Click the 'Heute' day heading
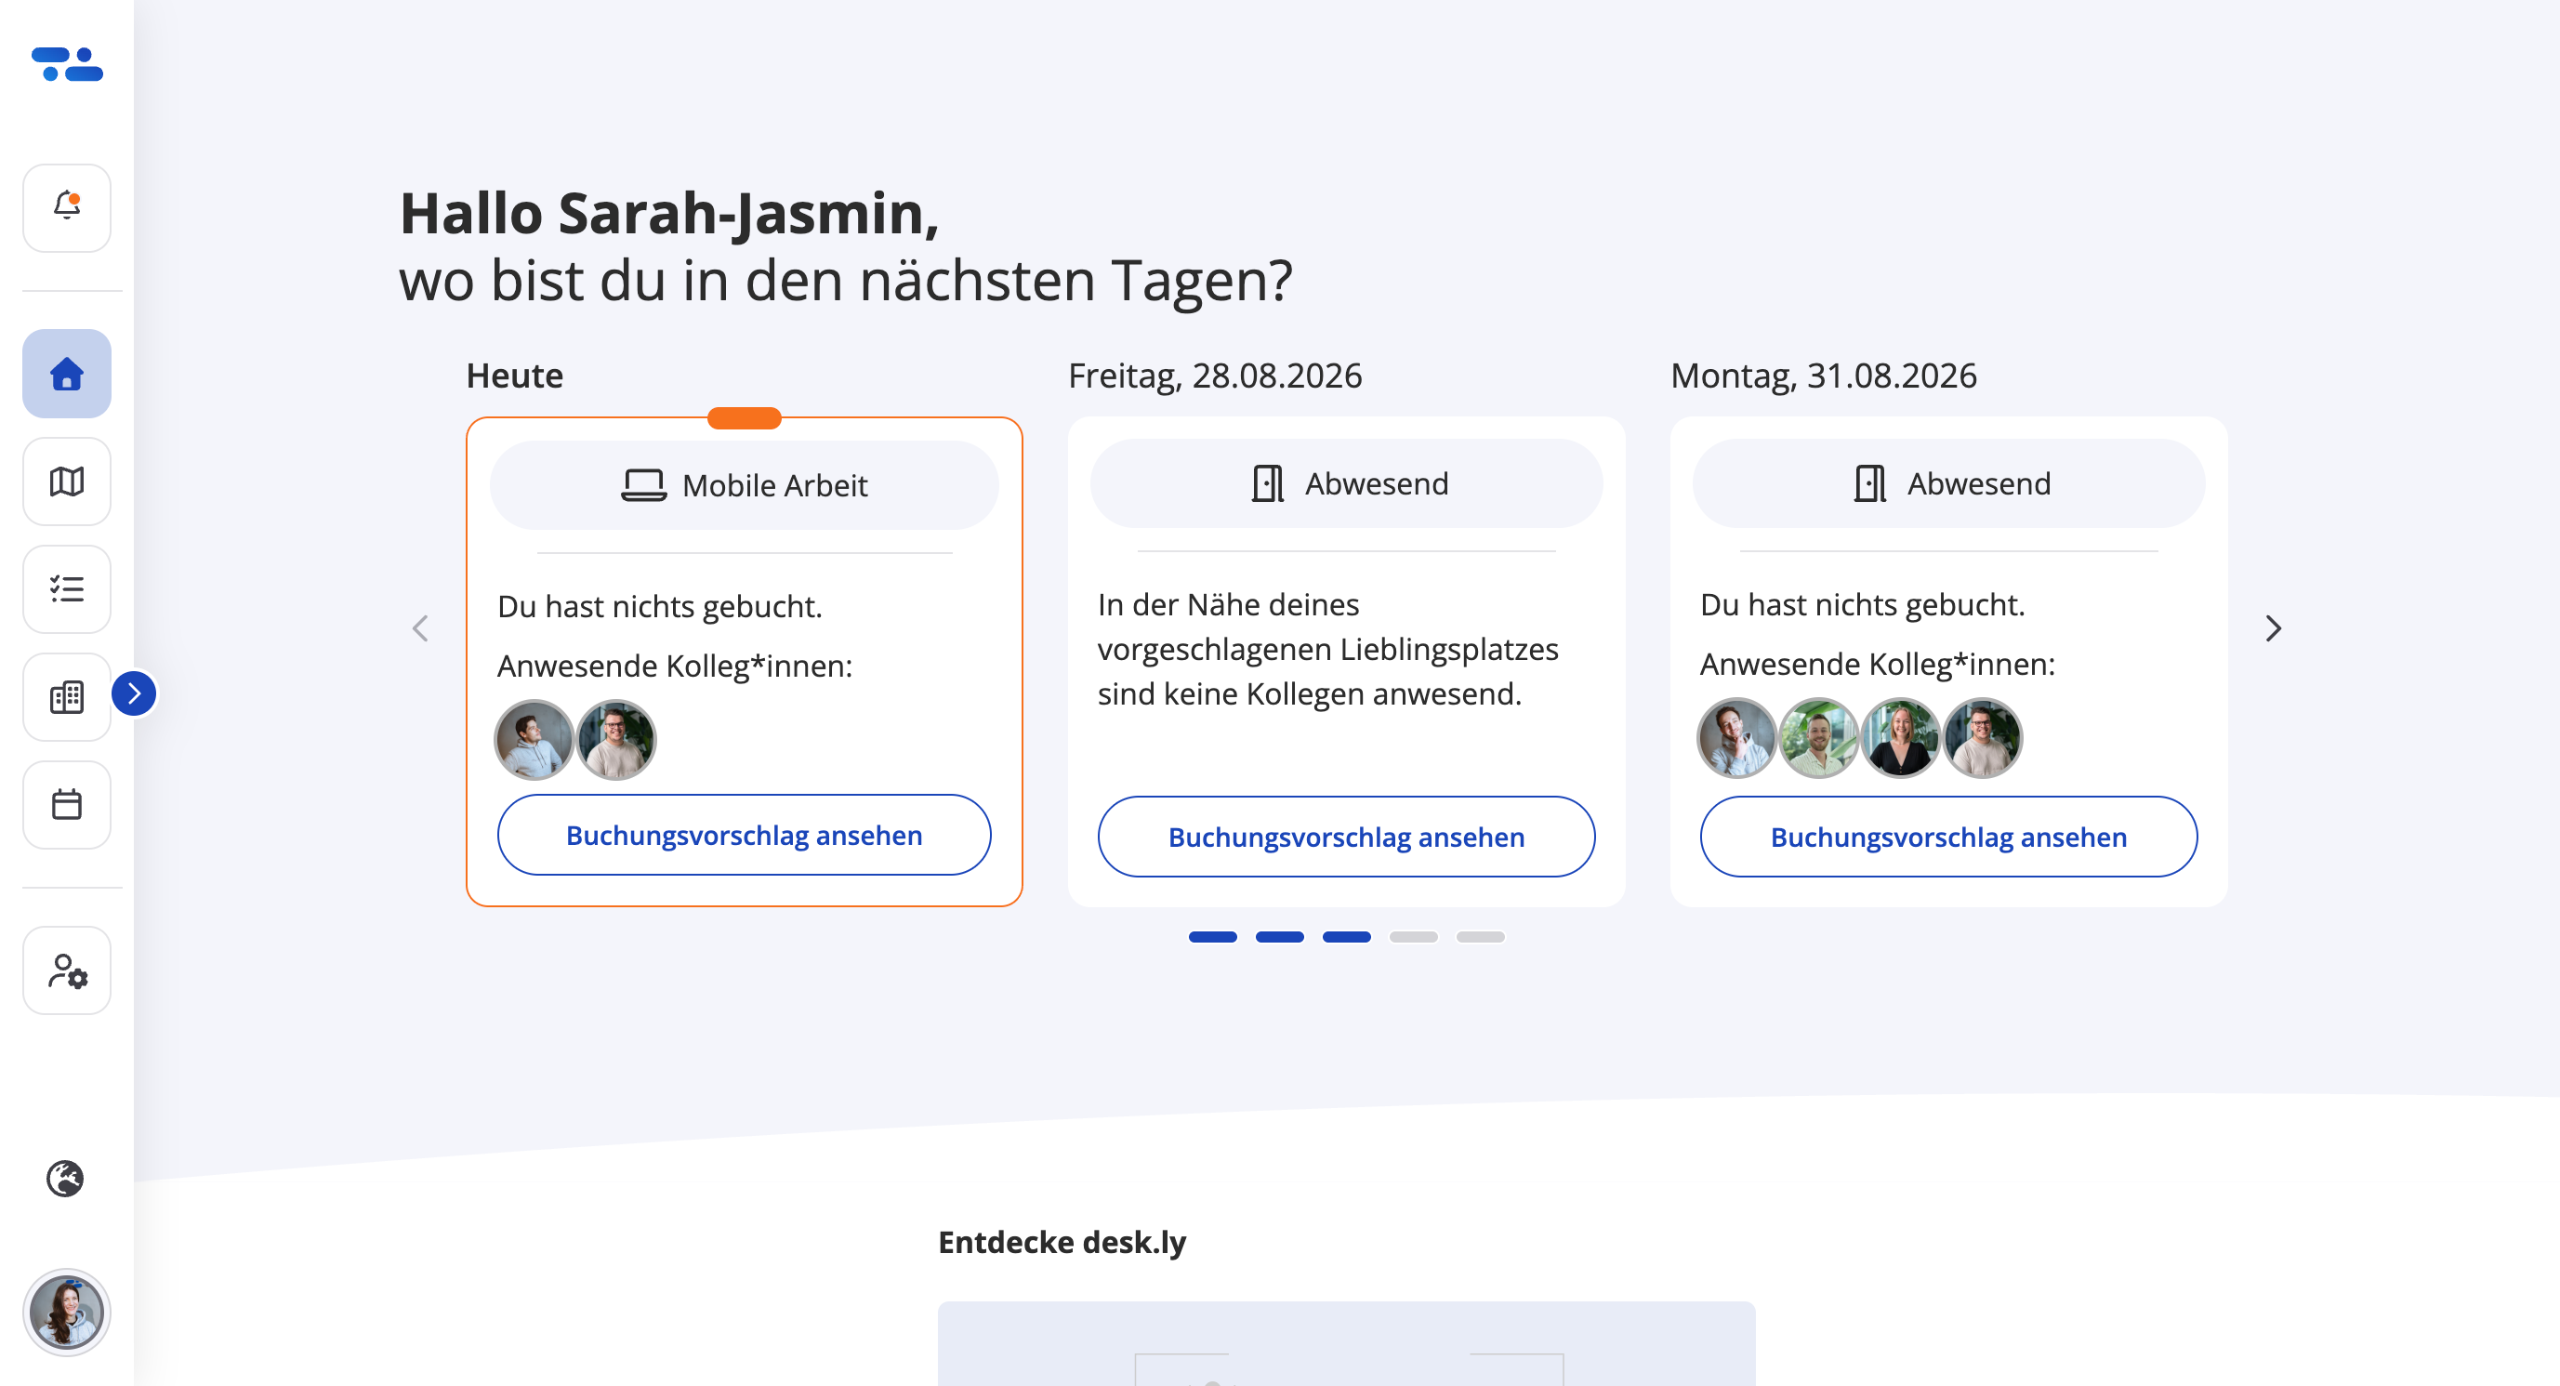 [514, 376]
